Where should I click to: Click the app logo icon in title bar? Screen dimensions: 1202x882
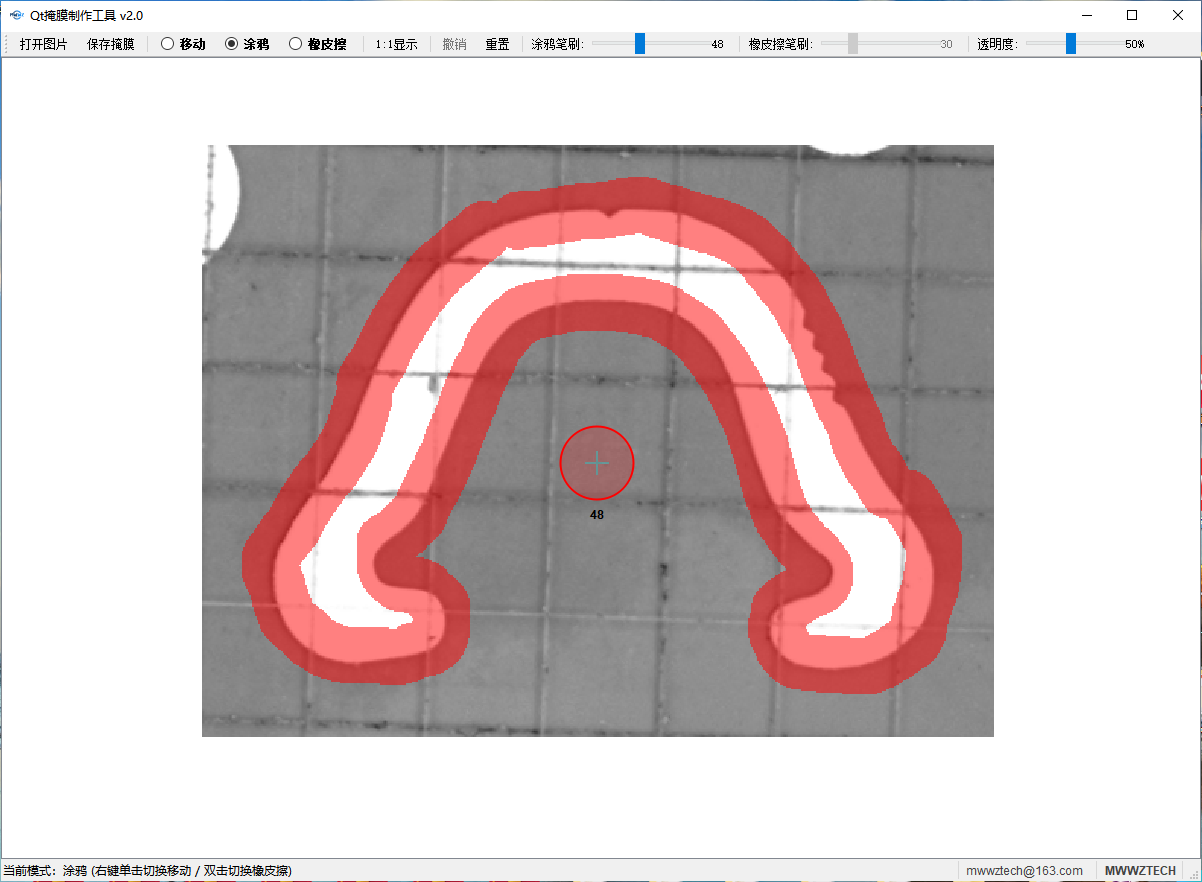pyautogui.click(x=16, y=15)
